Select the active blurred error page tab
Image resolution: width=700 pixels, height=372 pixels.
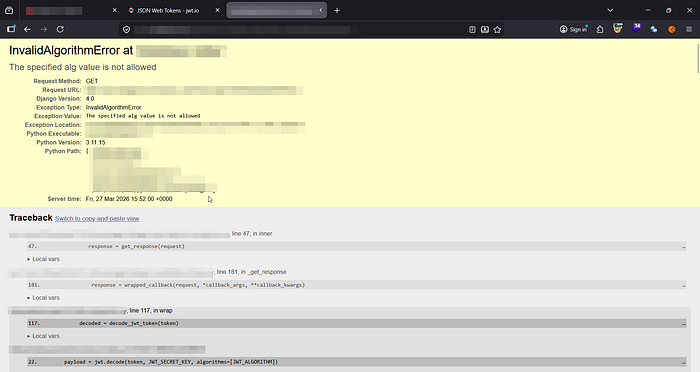[276, 10]
